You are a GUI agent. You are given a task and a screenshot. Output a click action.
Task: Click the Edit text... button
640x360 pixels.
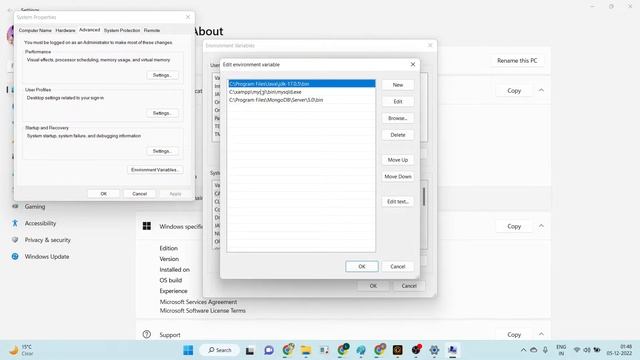tap(398, 202)
